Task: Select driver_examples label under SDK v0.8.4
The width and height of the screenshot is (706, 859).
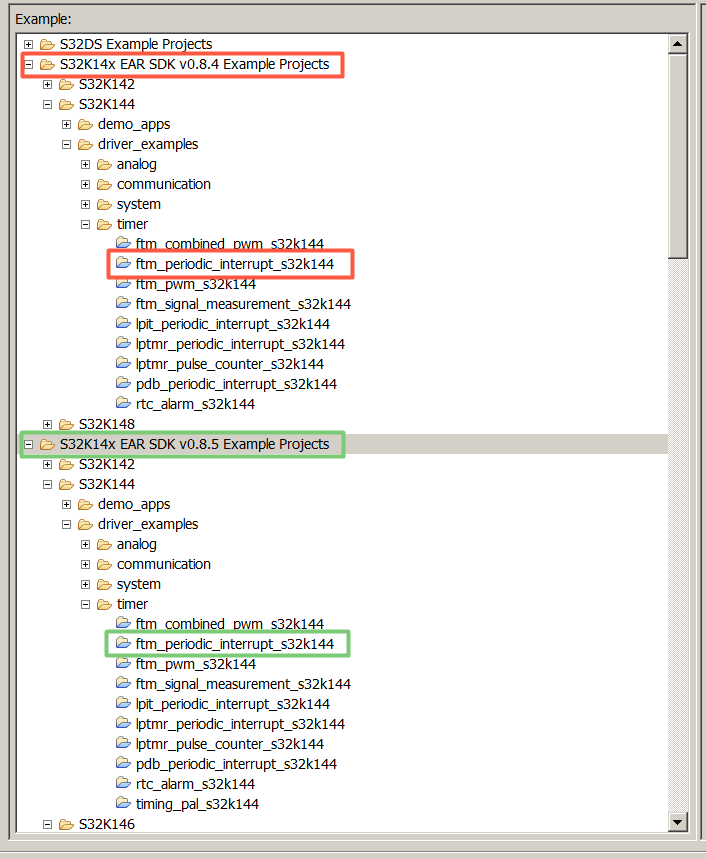Action: 148,144
